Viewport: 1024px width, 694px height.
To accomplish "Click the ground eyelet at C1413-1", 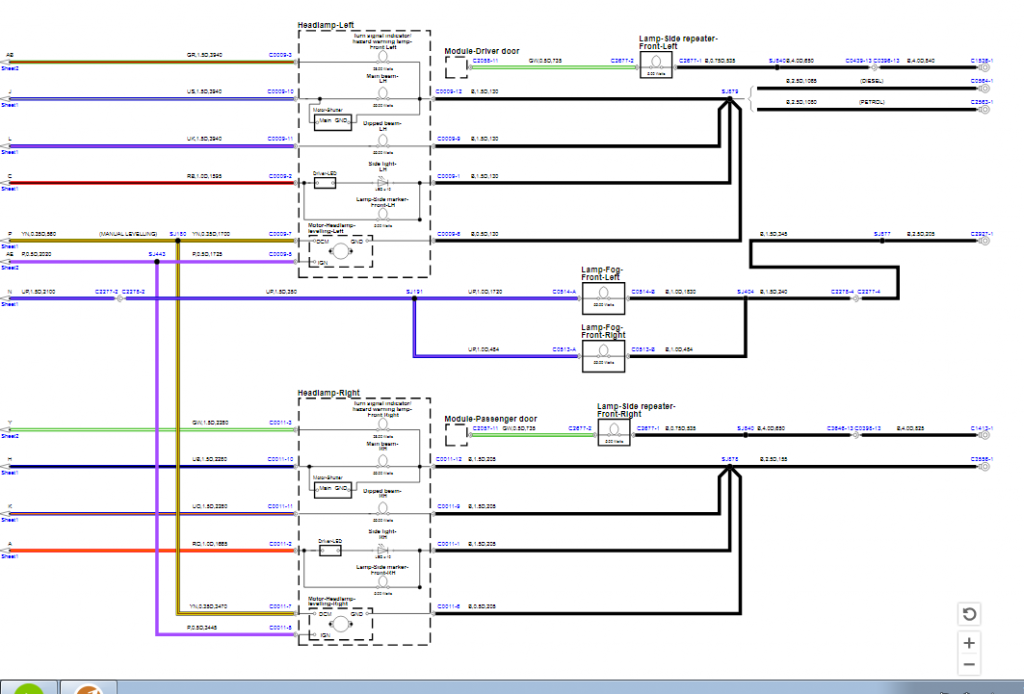I will [x=984, y=435].
